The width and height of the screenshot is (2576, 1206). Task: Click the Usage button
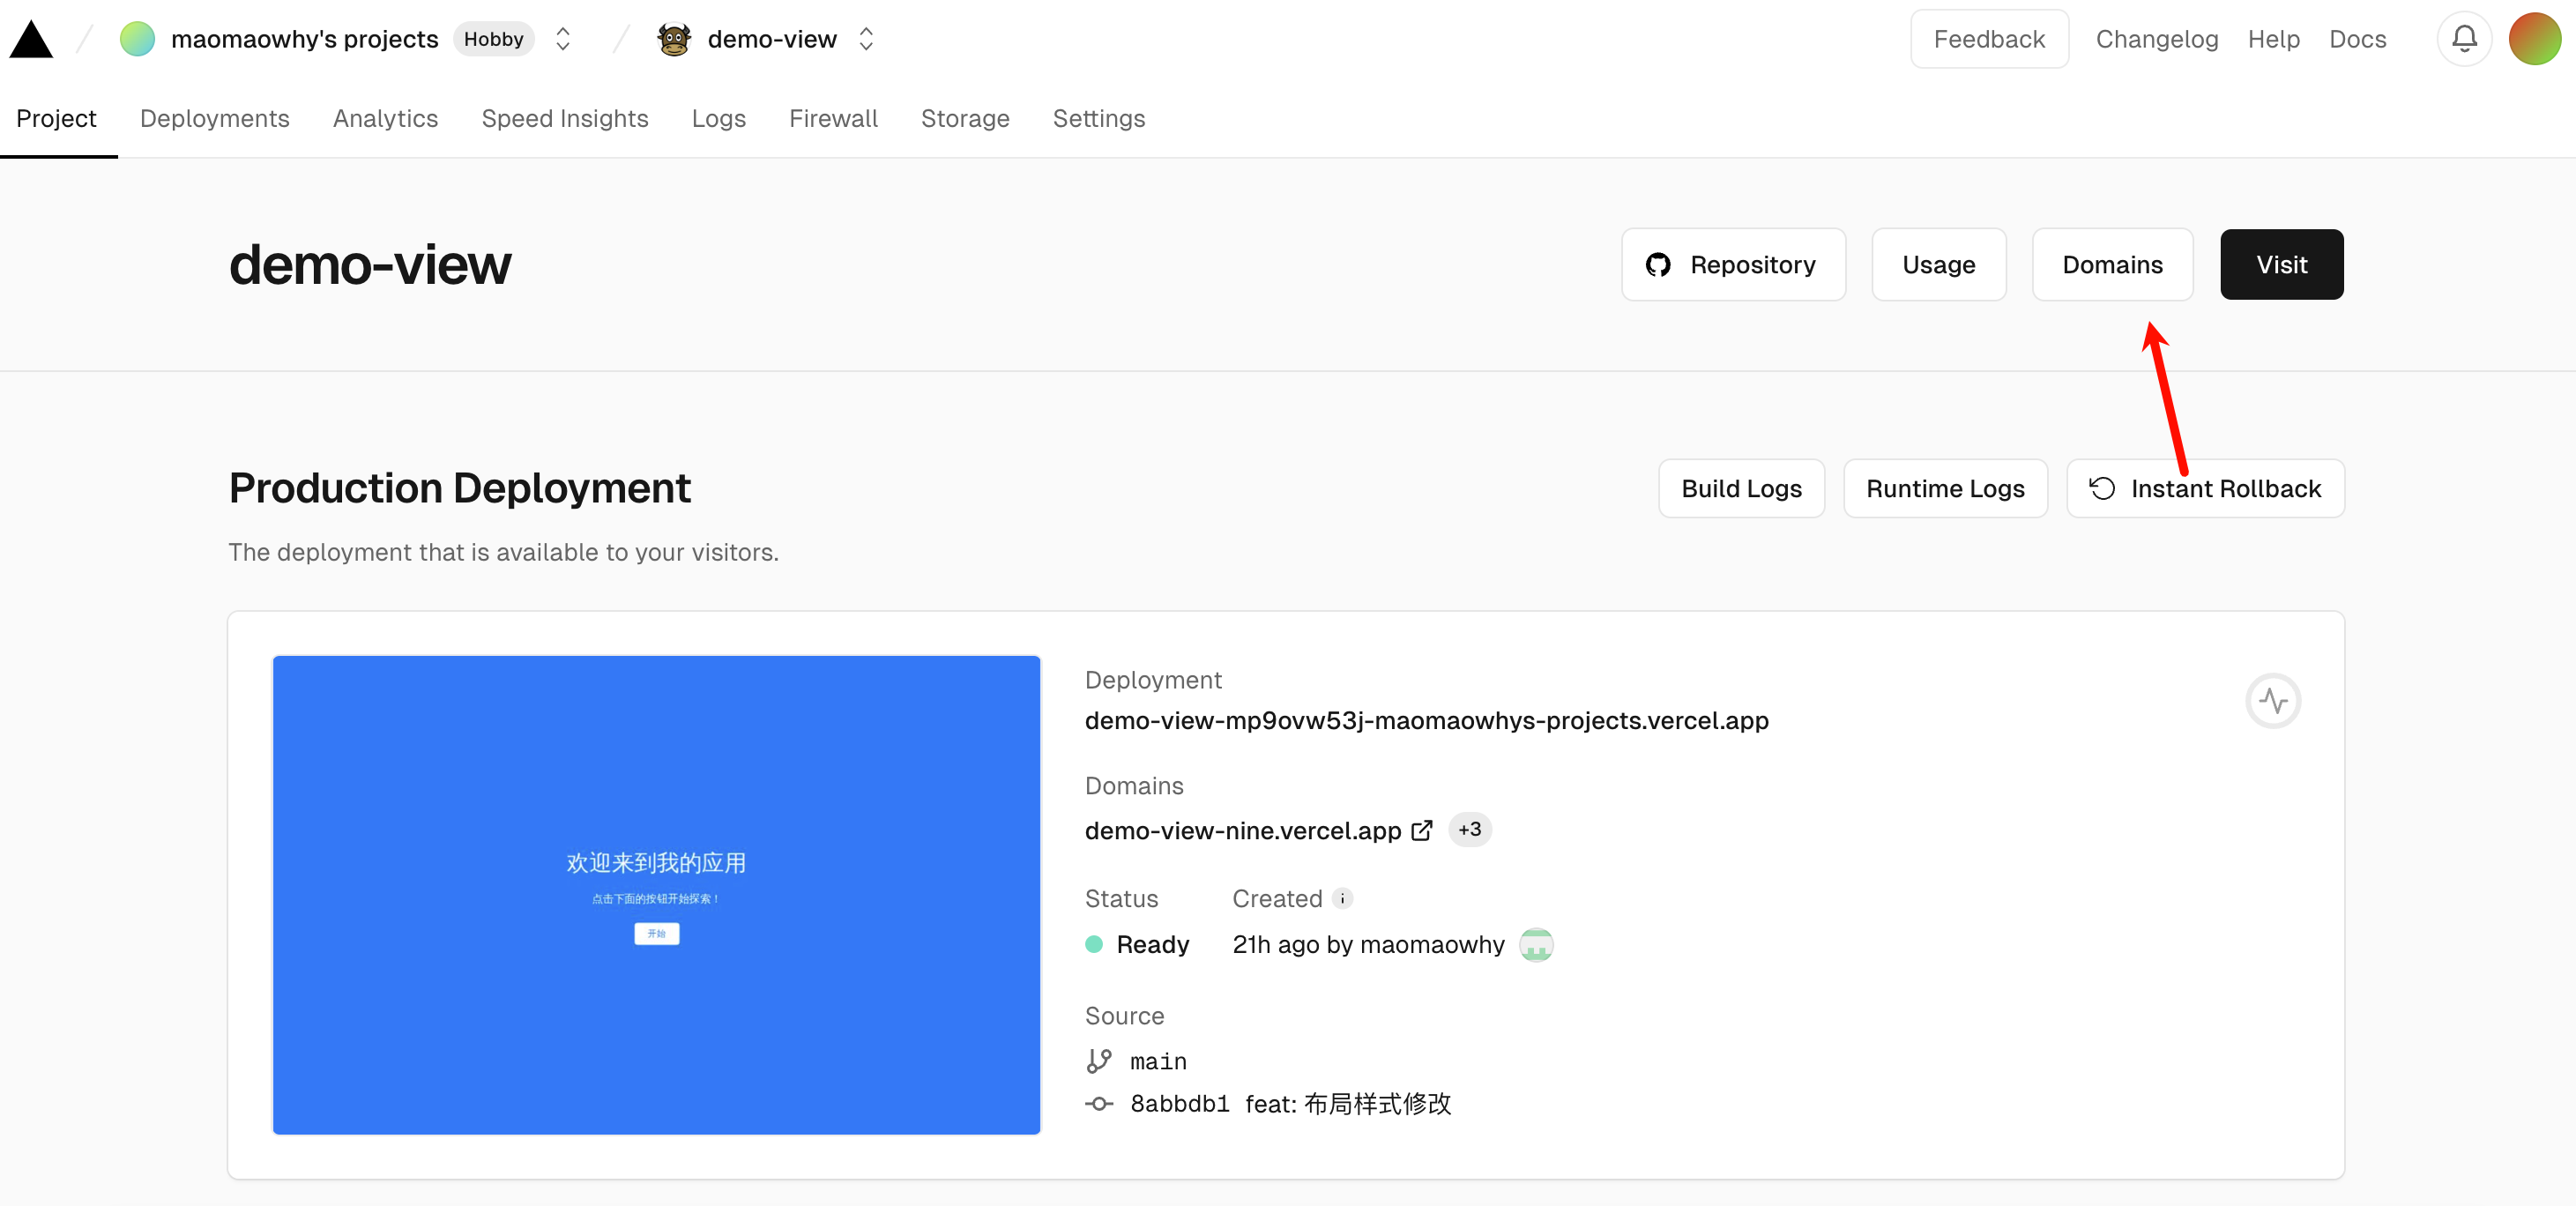click(x=1938, y=264)
